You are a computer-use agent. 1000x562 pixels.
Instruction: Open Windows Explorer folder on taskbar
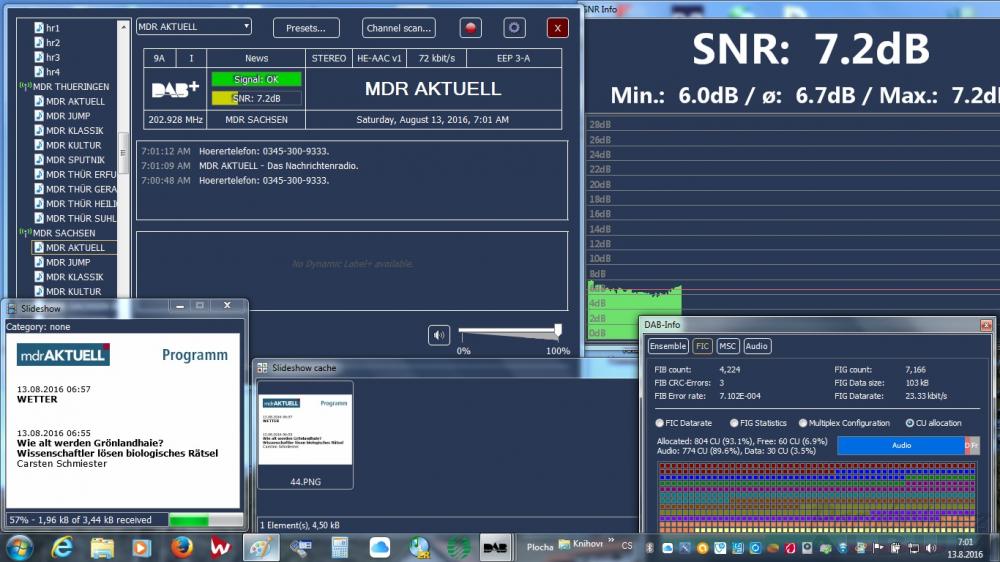102,547
